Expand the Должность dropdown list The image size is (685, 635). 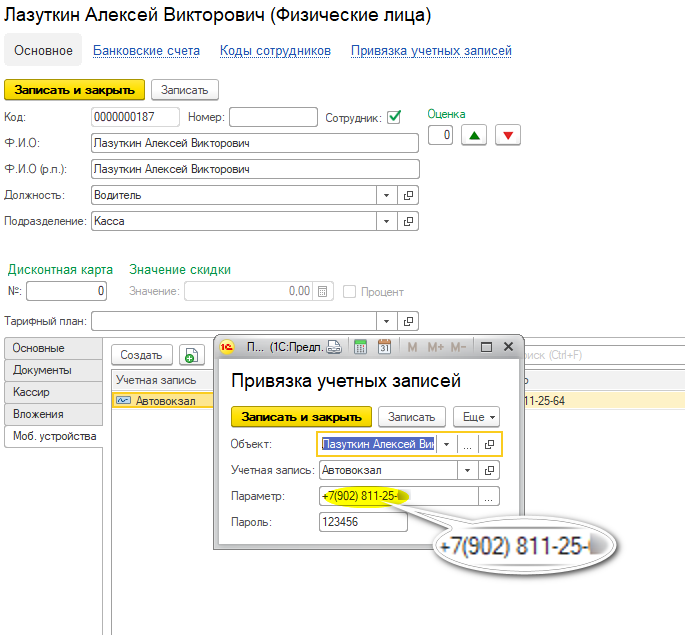(x=387, y=195)
